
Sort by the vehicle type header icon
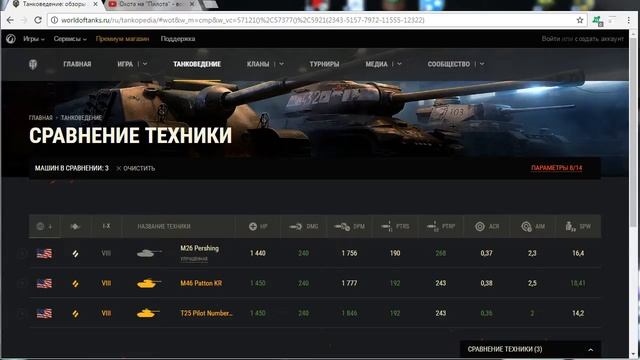pos(76,226)
